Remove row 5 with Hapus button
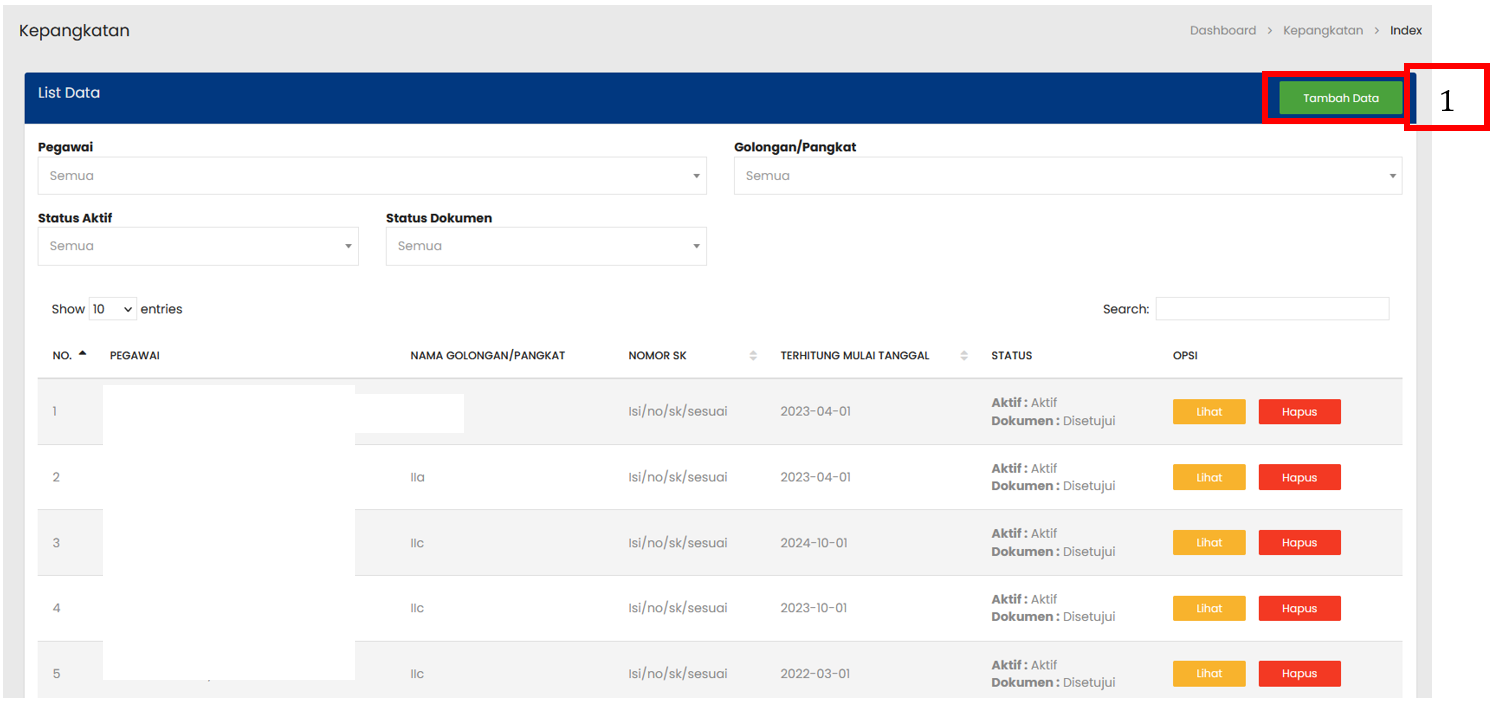 click(x=1298, y=673)
